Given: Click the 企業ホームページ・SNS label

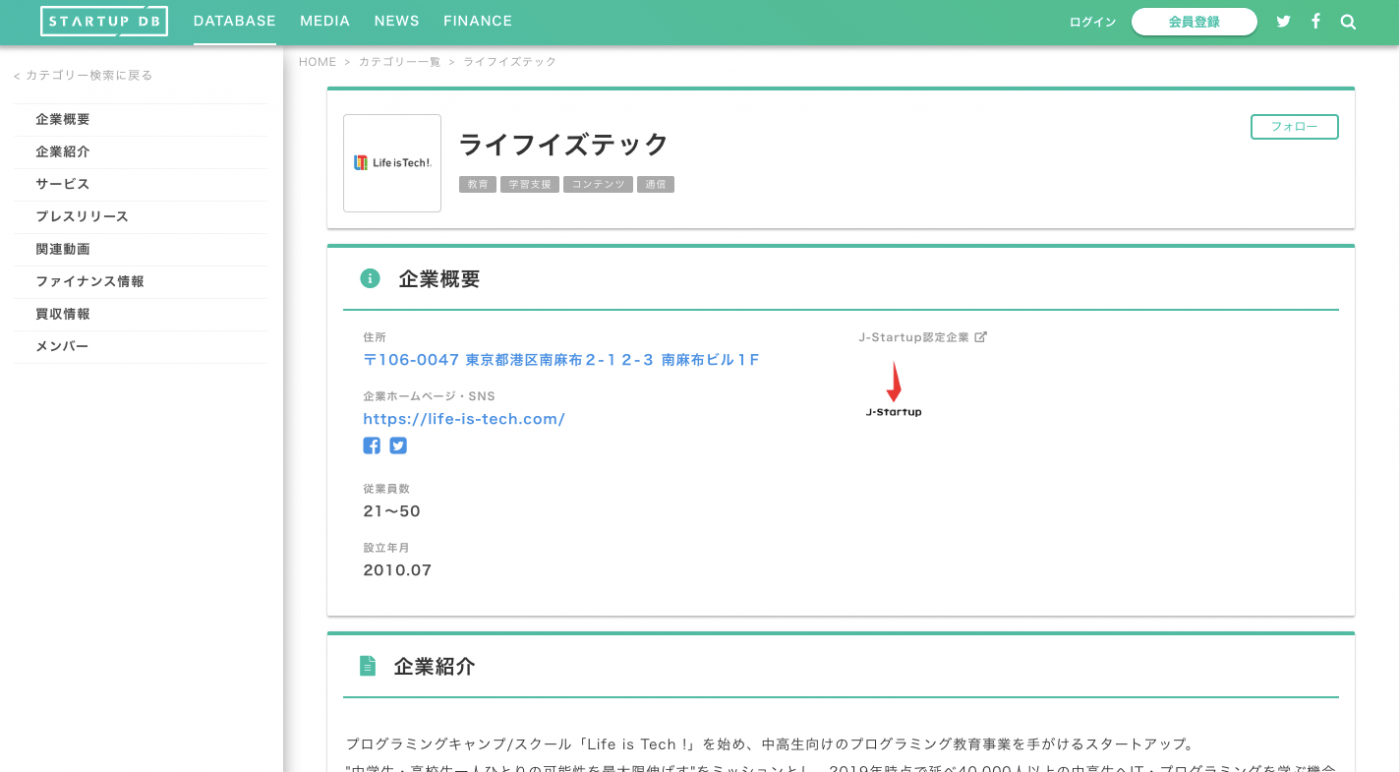Looking at the screenshot, I should point(429,396).
